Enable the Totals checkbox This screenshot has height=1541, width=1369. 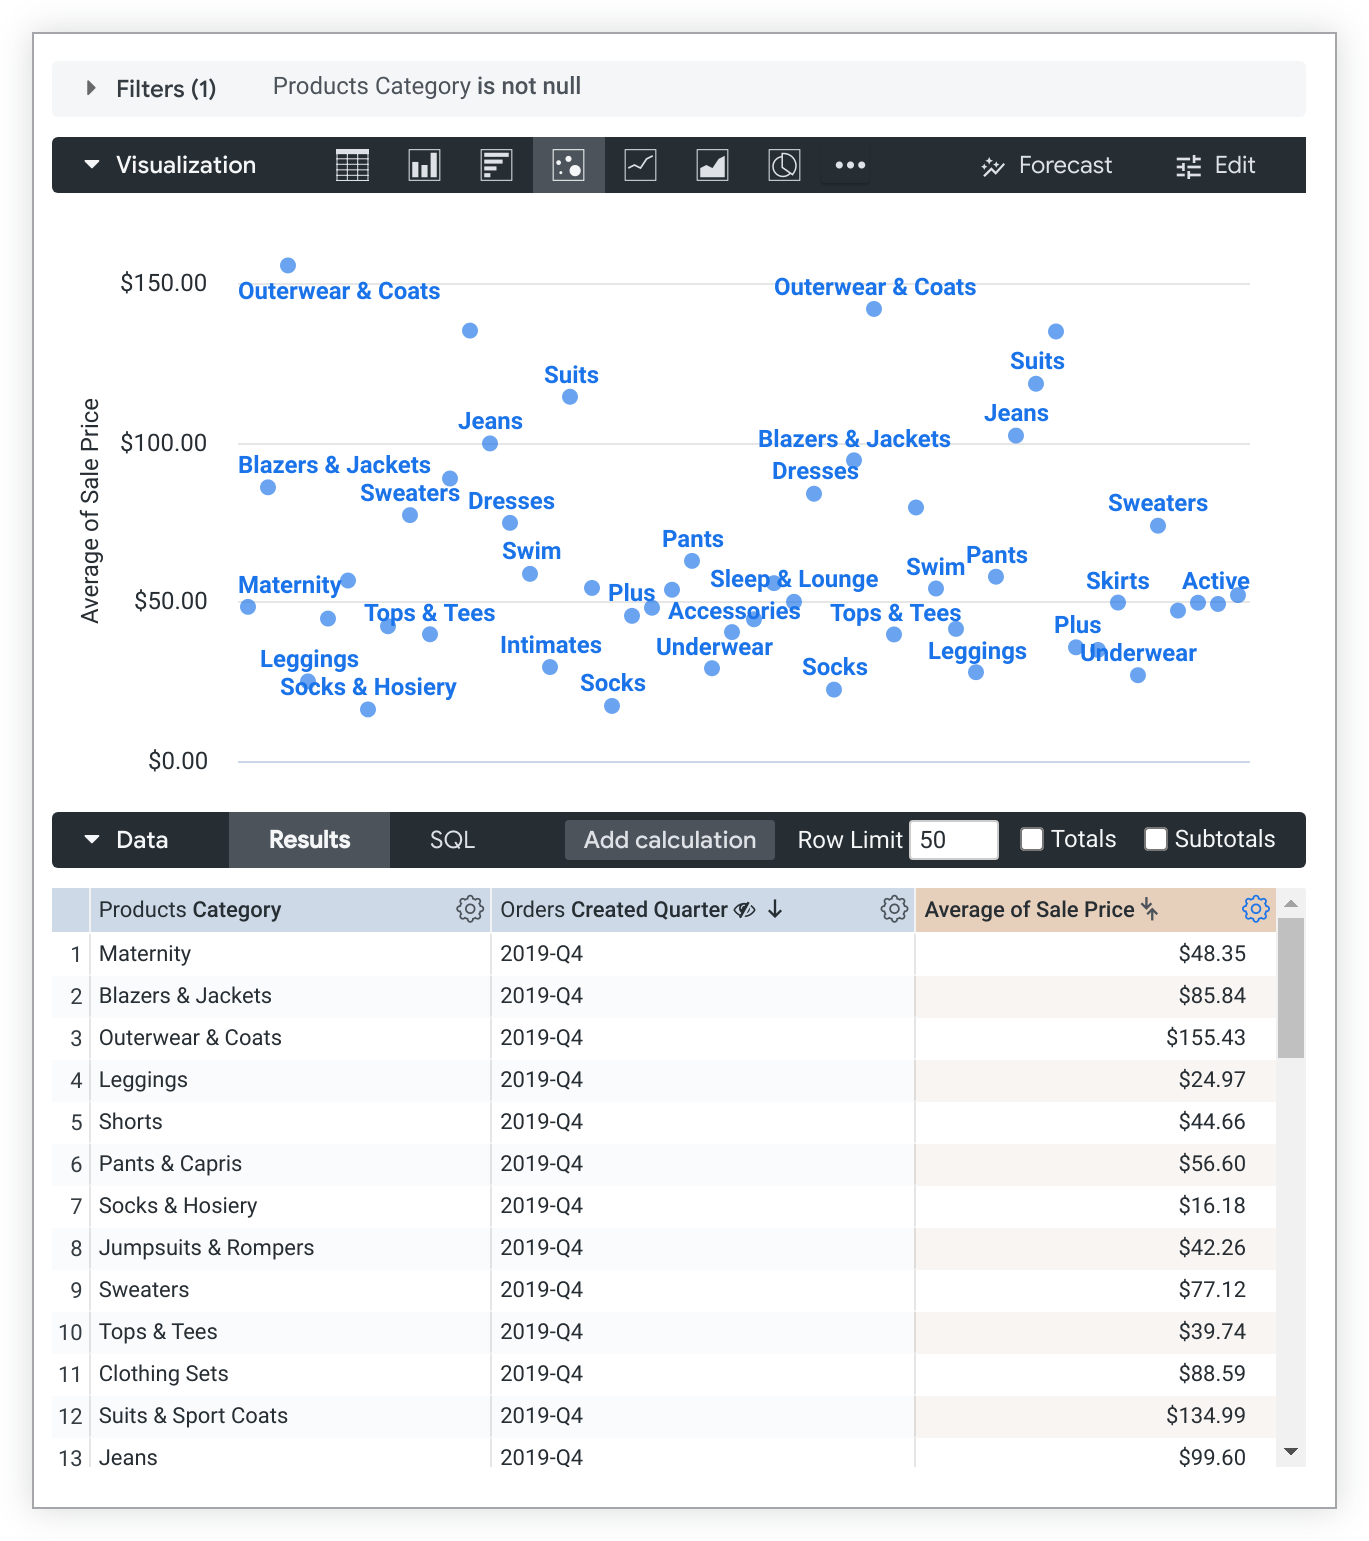(1031, 839)
